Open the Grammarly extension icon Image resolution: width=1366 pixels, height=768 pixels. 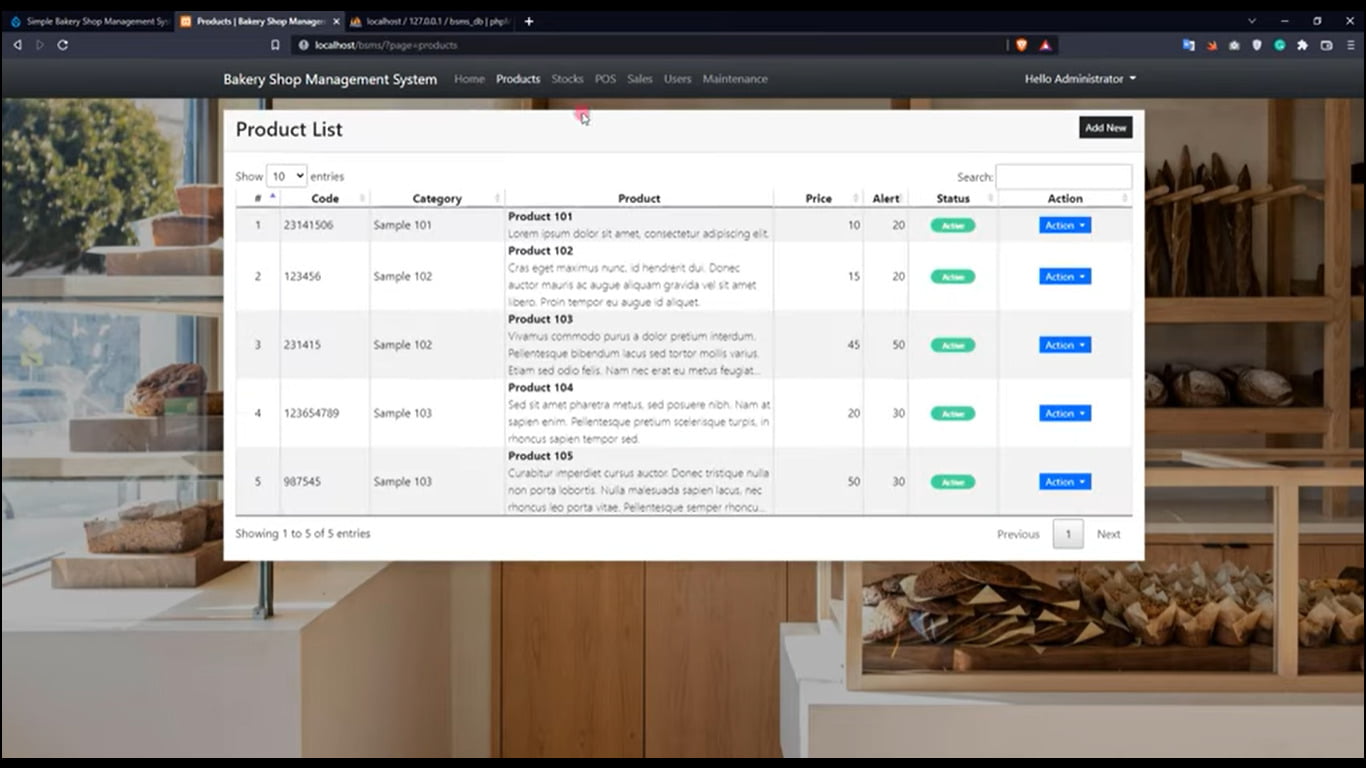[x=1280, y=45]
